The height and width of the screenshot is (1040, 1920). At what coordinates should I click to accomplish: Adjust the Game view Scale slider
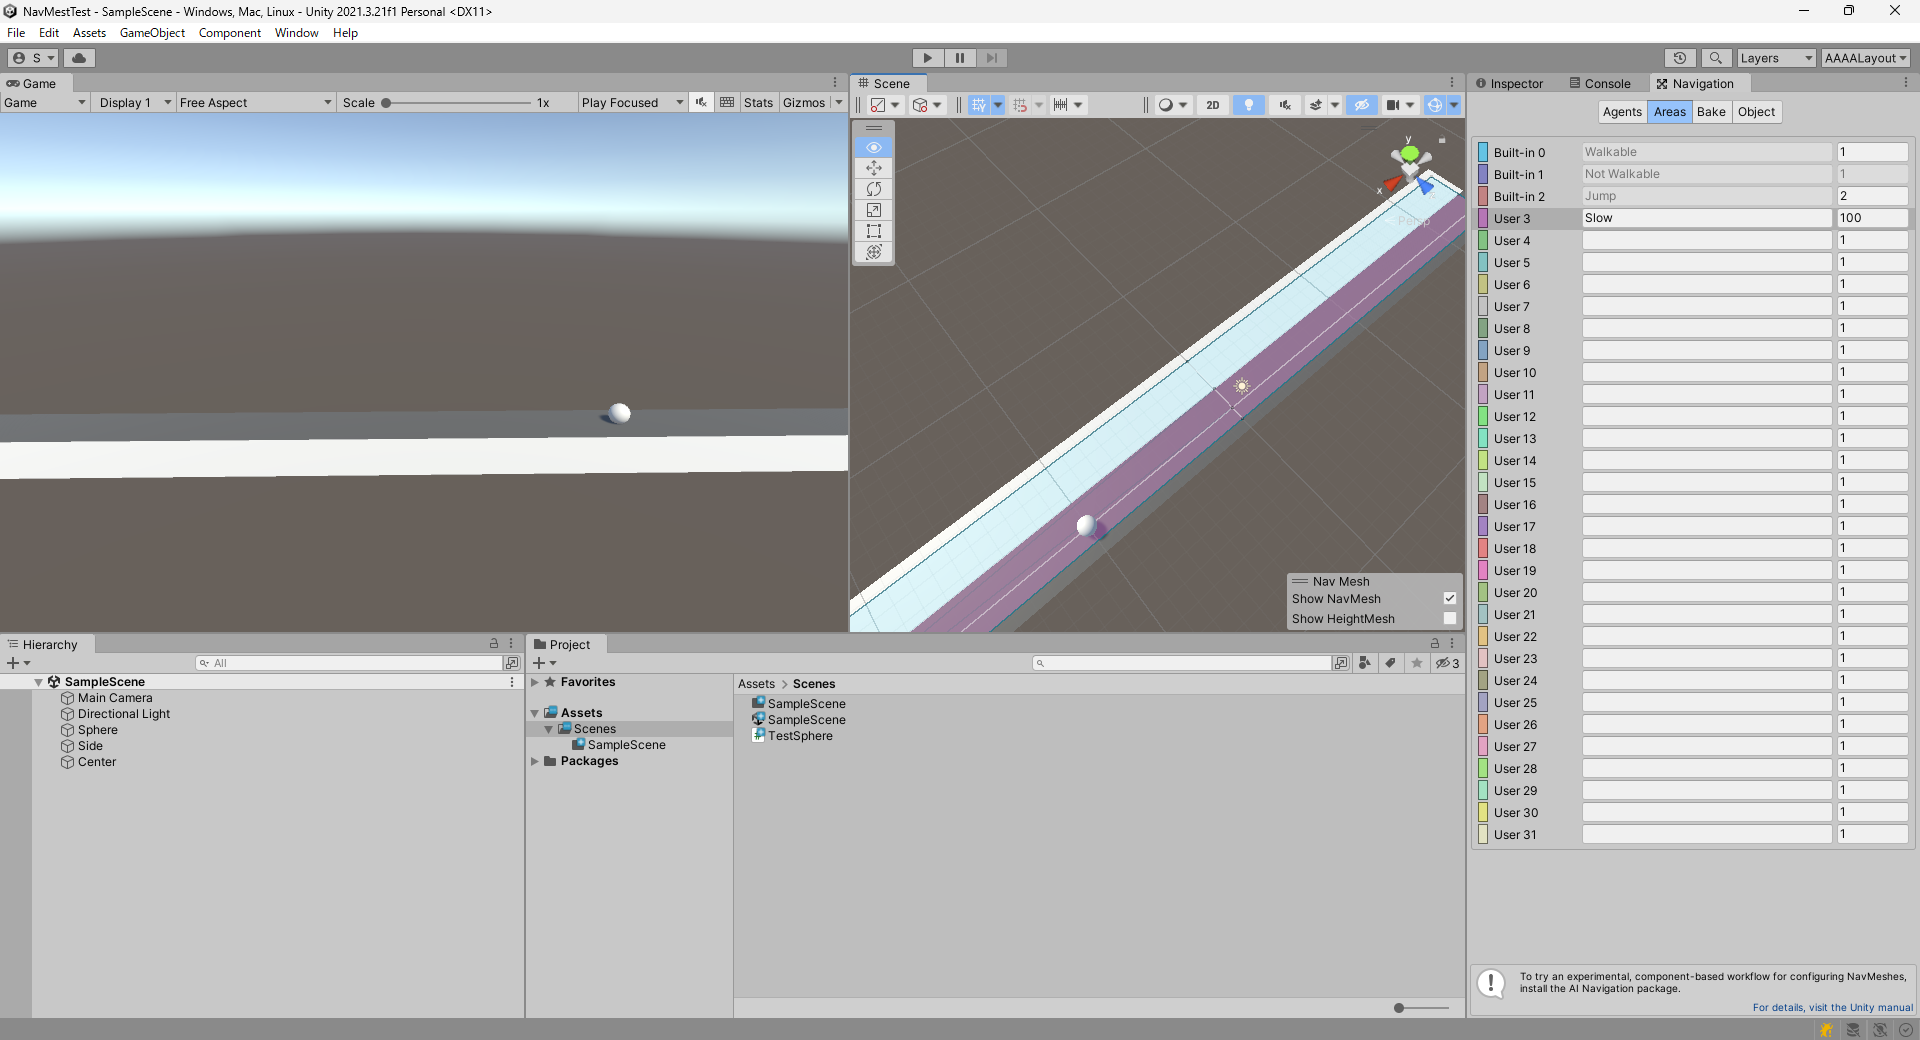[458, 103]
